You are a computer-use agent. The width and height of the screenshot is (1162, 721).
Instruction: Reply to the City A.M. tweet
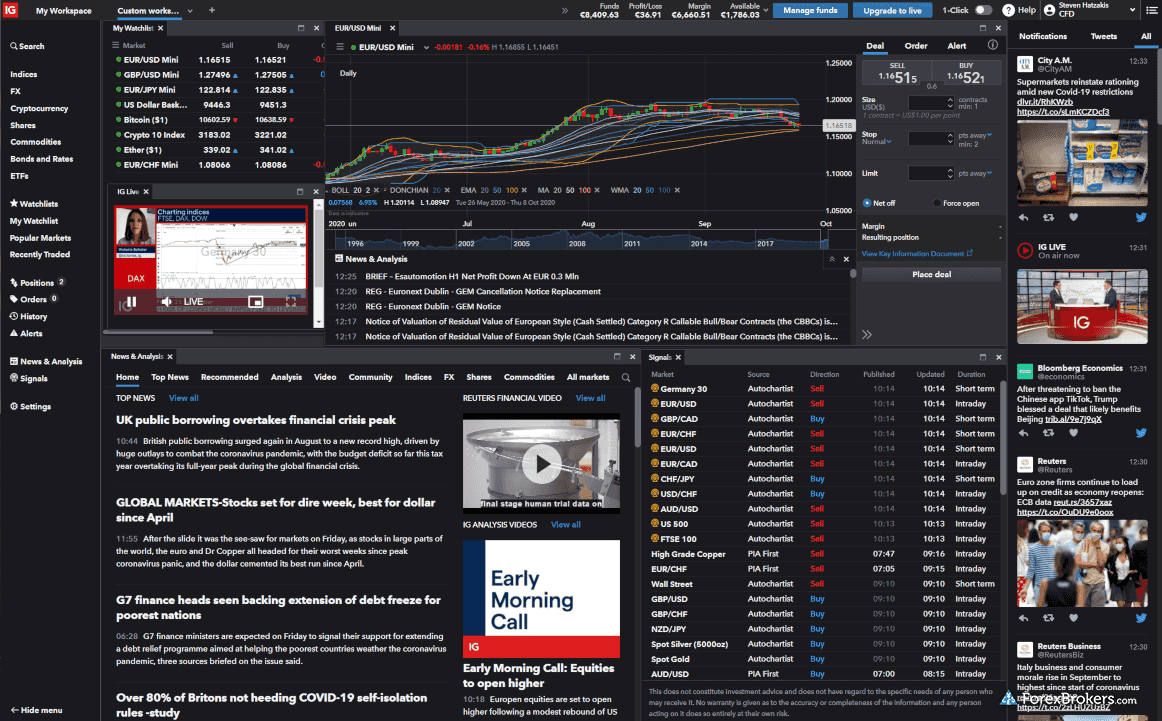(1023, 218)
